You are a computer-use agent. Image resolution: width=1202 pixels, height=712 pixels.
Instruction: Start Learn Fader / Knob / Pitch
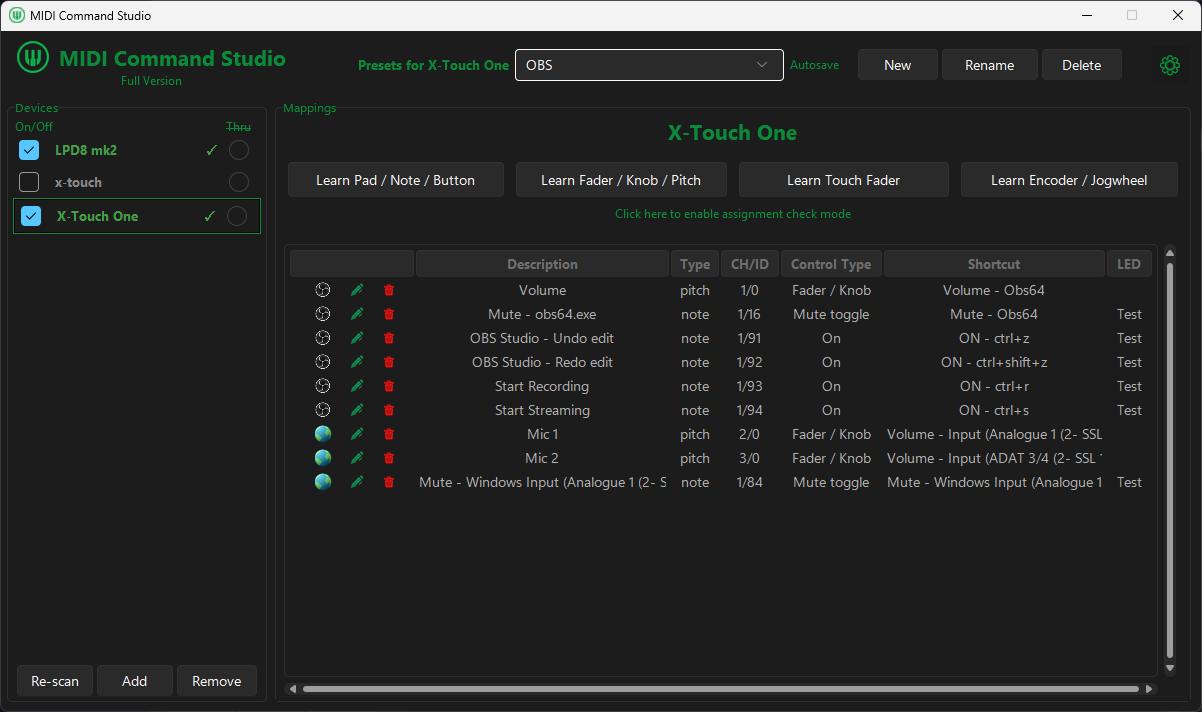(621, 180)
